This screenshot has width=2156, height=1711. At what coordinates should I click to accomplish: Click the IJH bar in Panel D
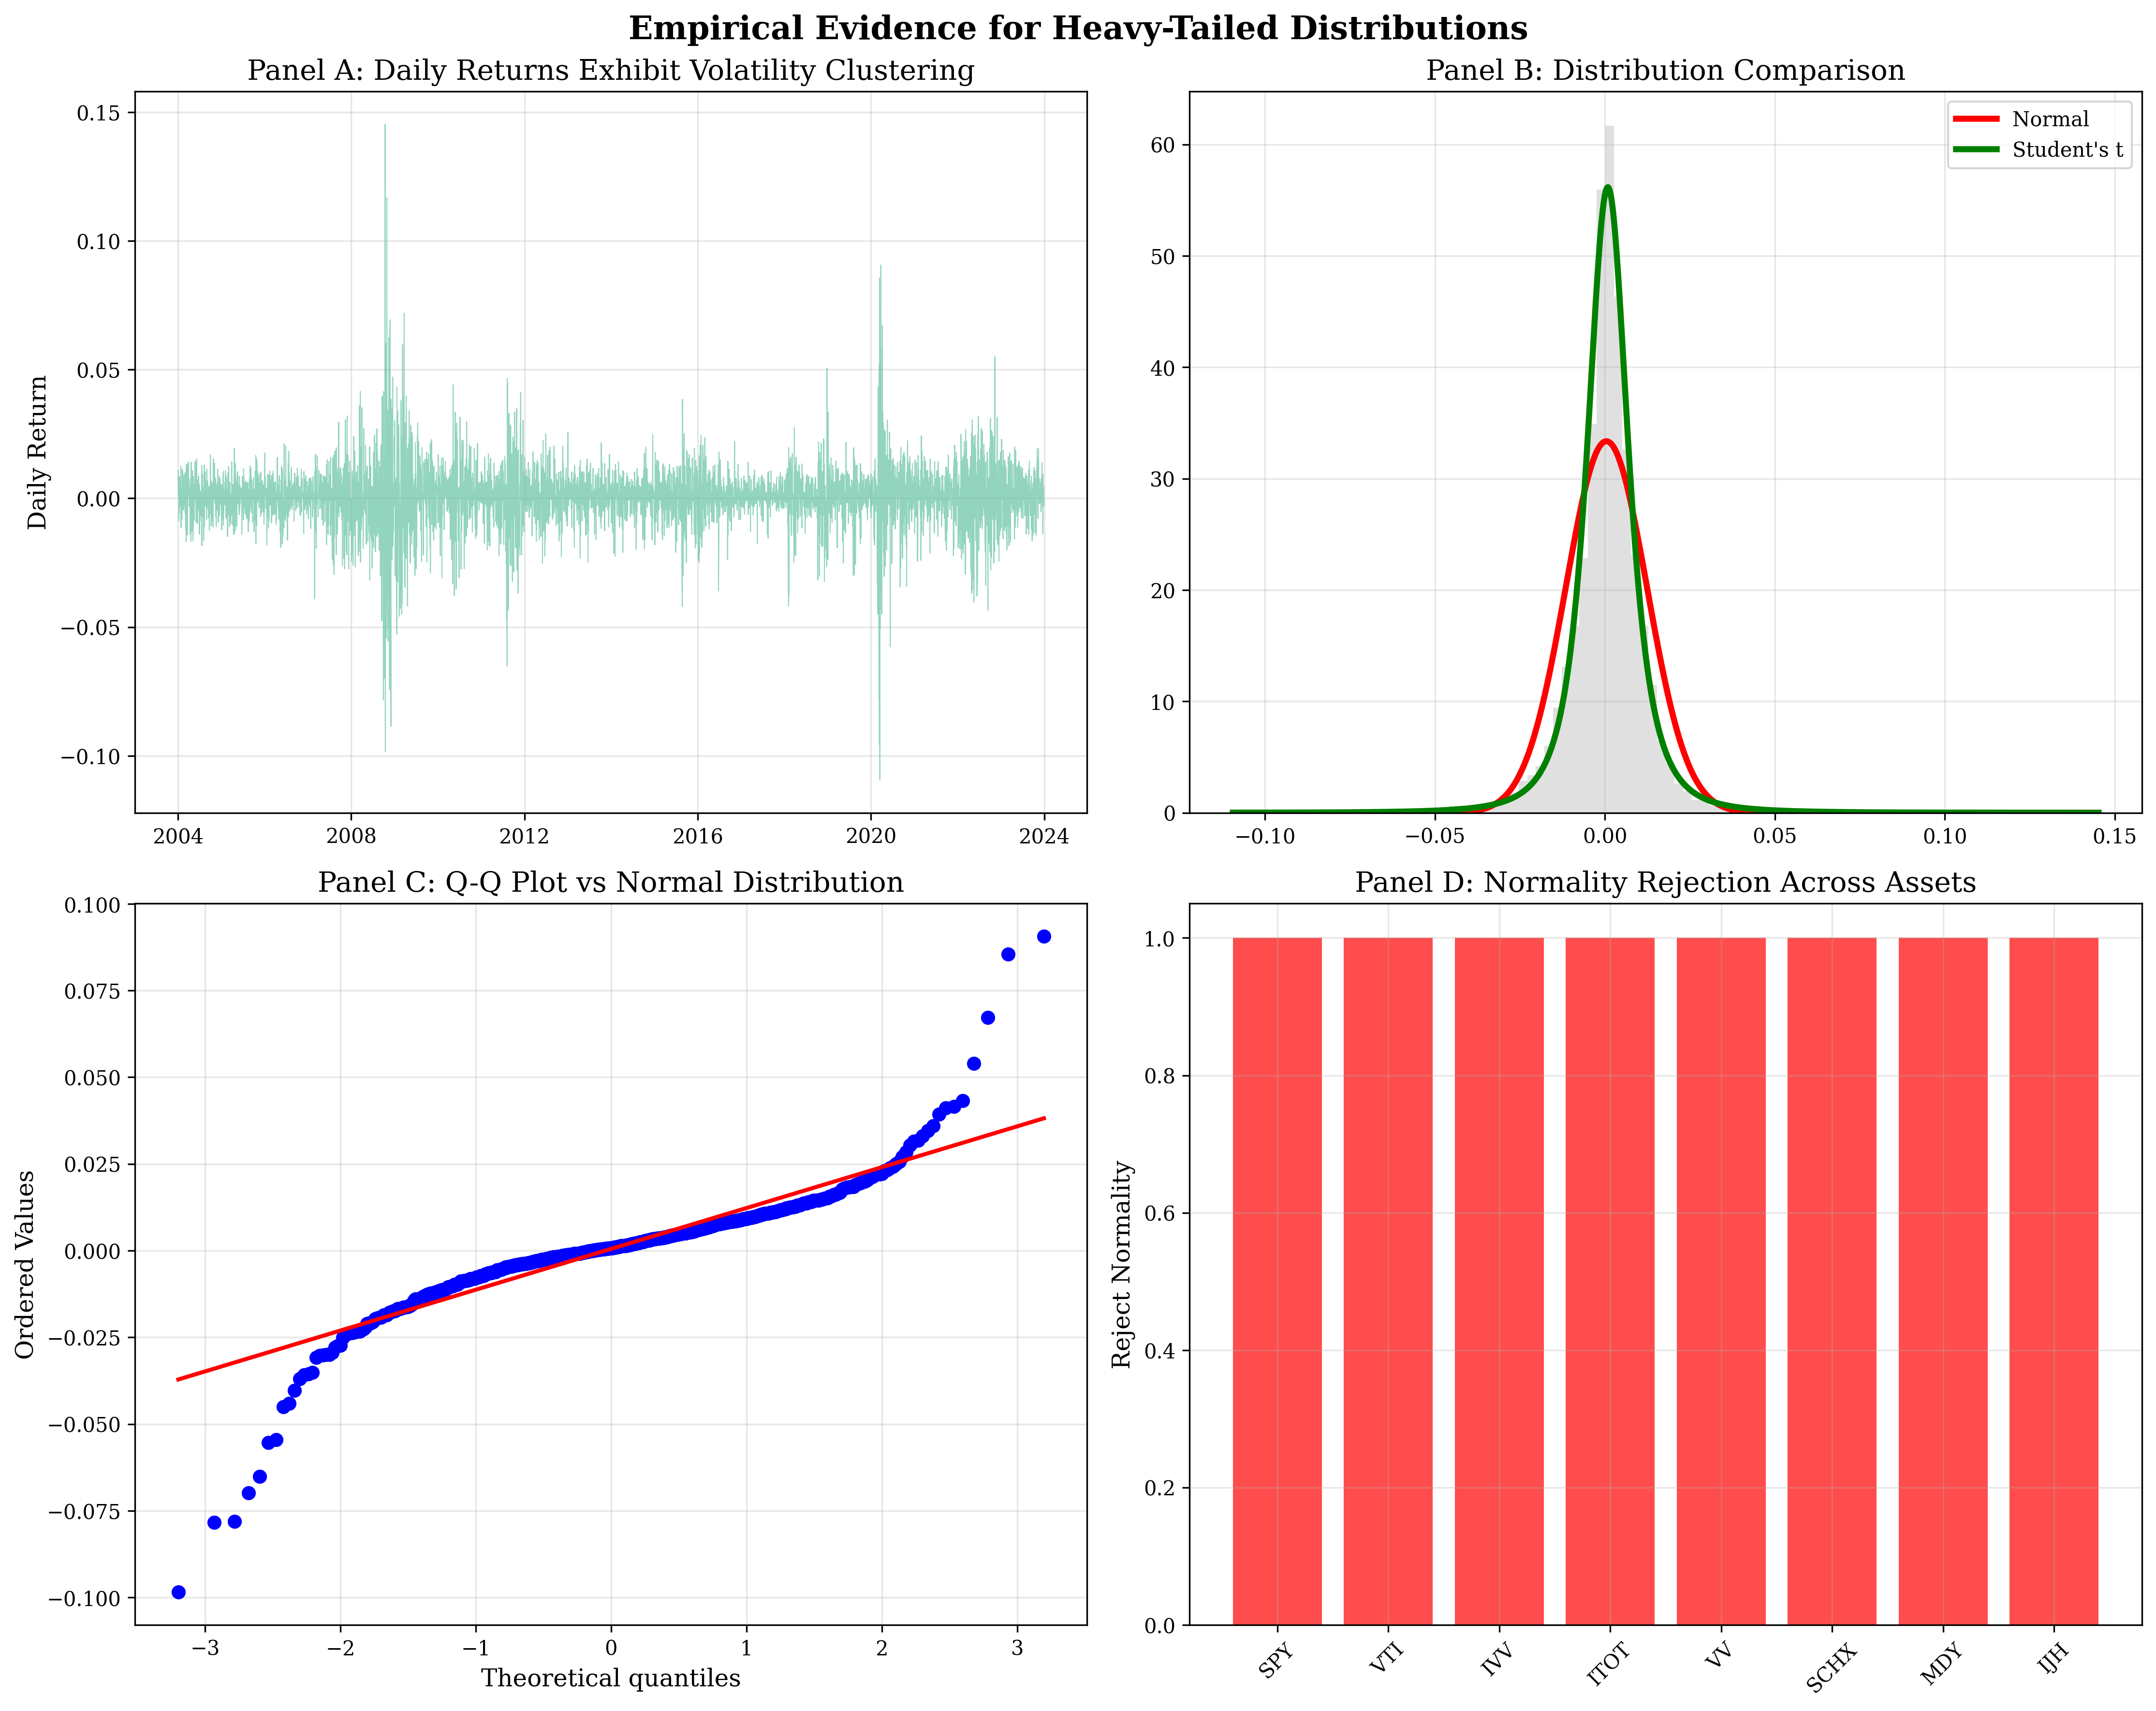[x=2054, y=1280]
